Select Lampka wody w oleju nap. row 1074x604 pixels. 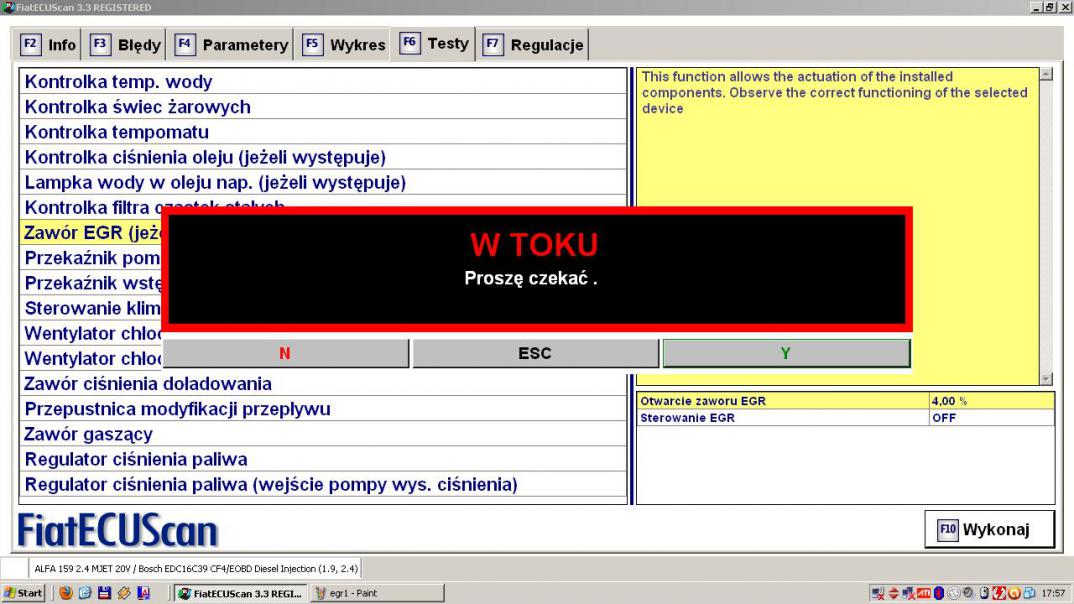tap(323, 183)
